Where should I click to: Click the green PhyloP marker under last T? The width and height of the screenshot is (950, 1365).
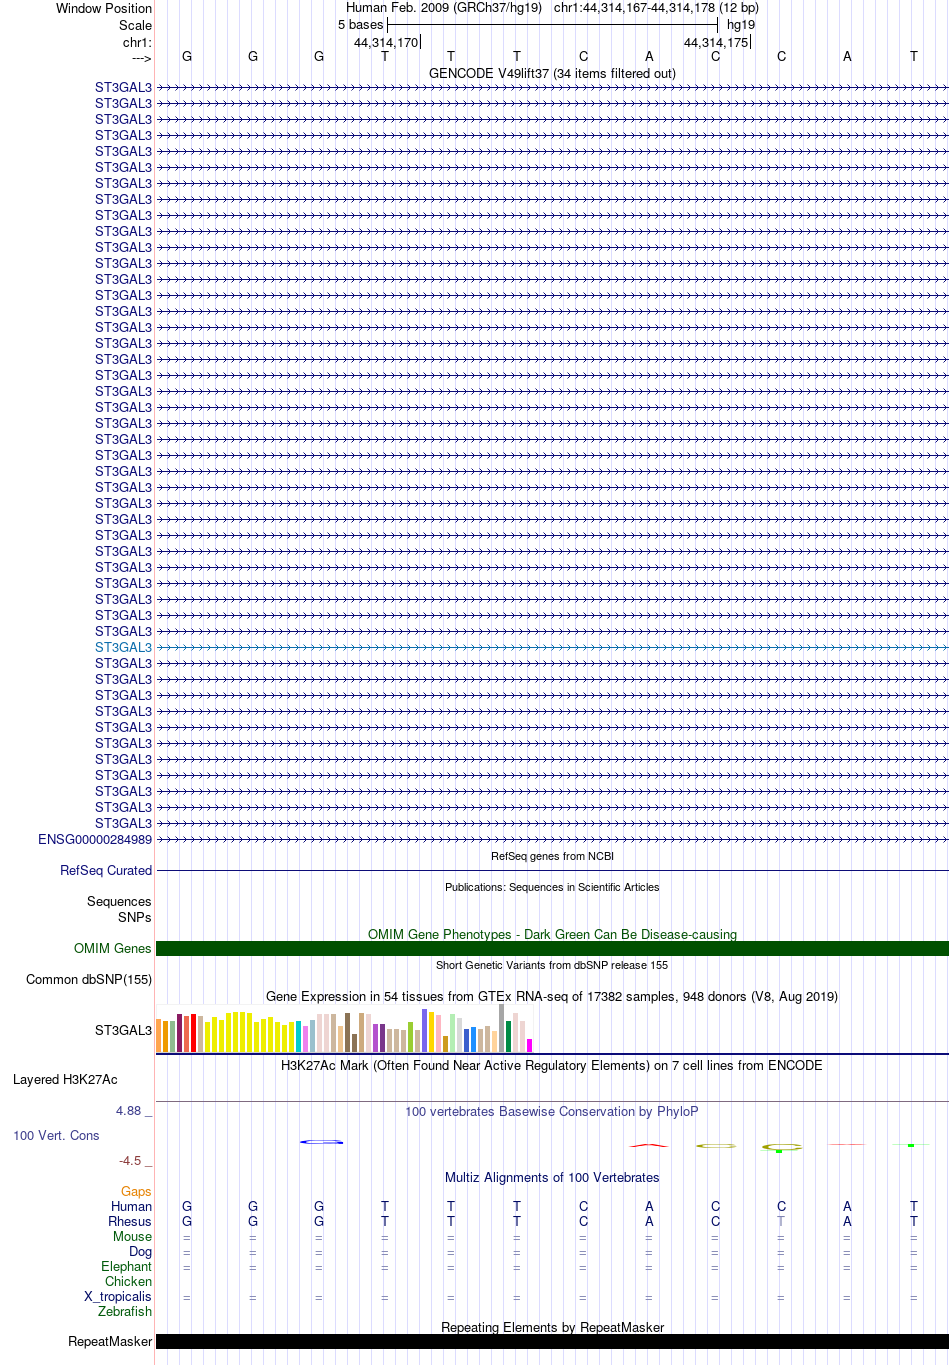click(x=911, y=1145)
